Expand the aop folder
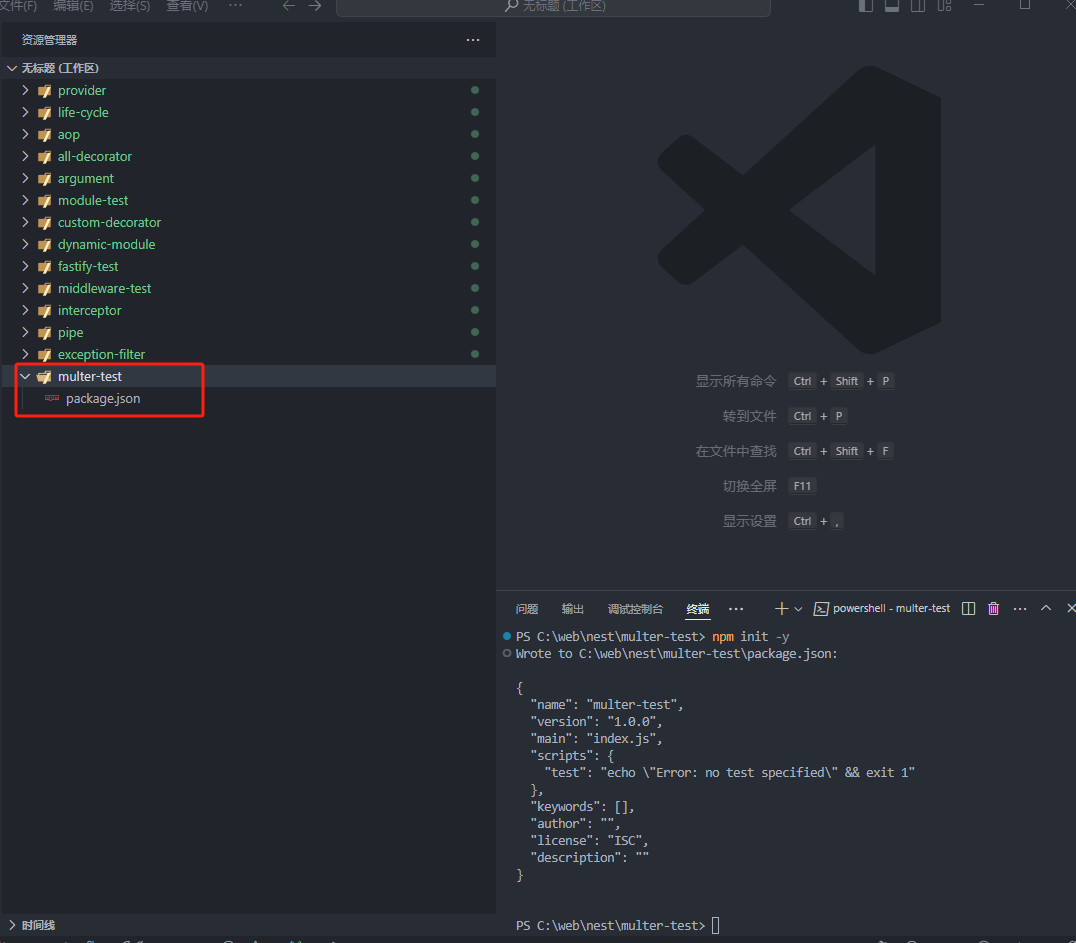The width and height of the screenshot is (1076, 943). [x=25, y=134]
